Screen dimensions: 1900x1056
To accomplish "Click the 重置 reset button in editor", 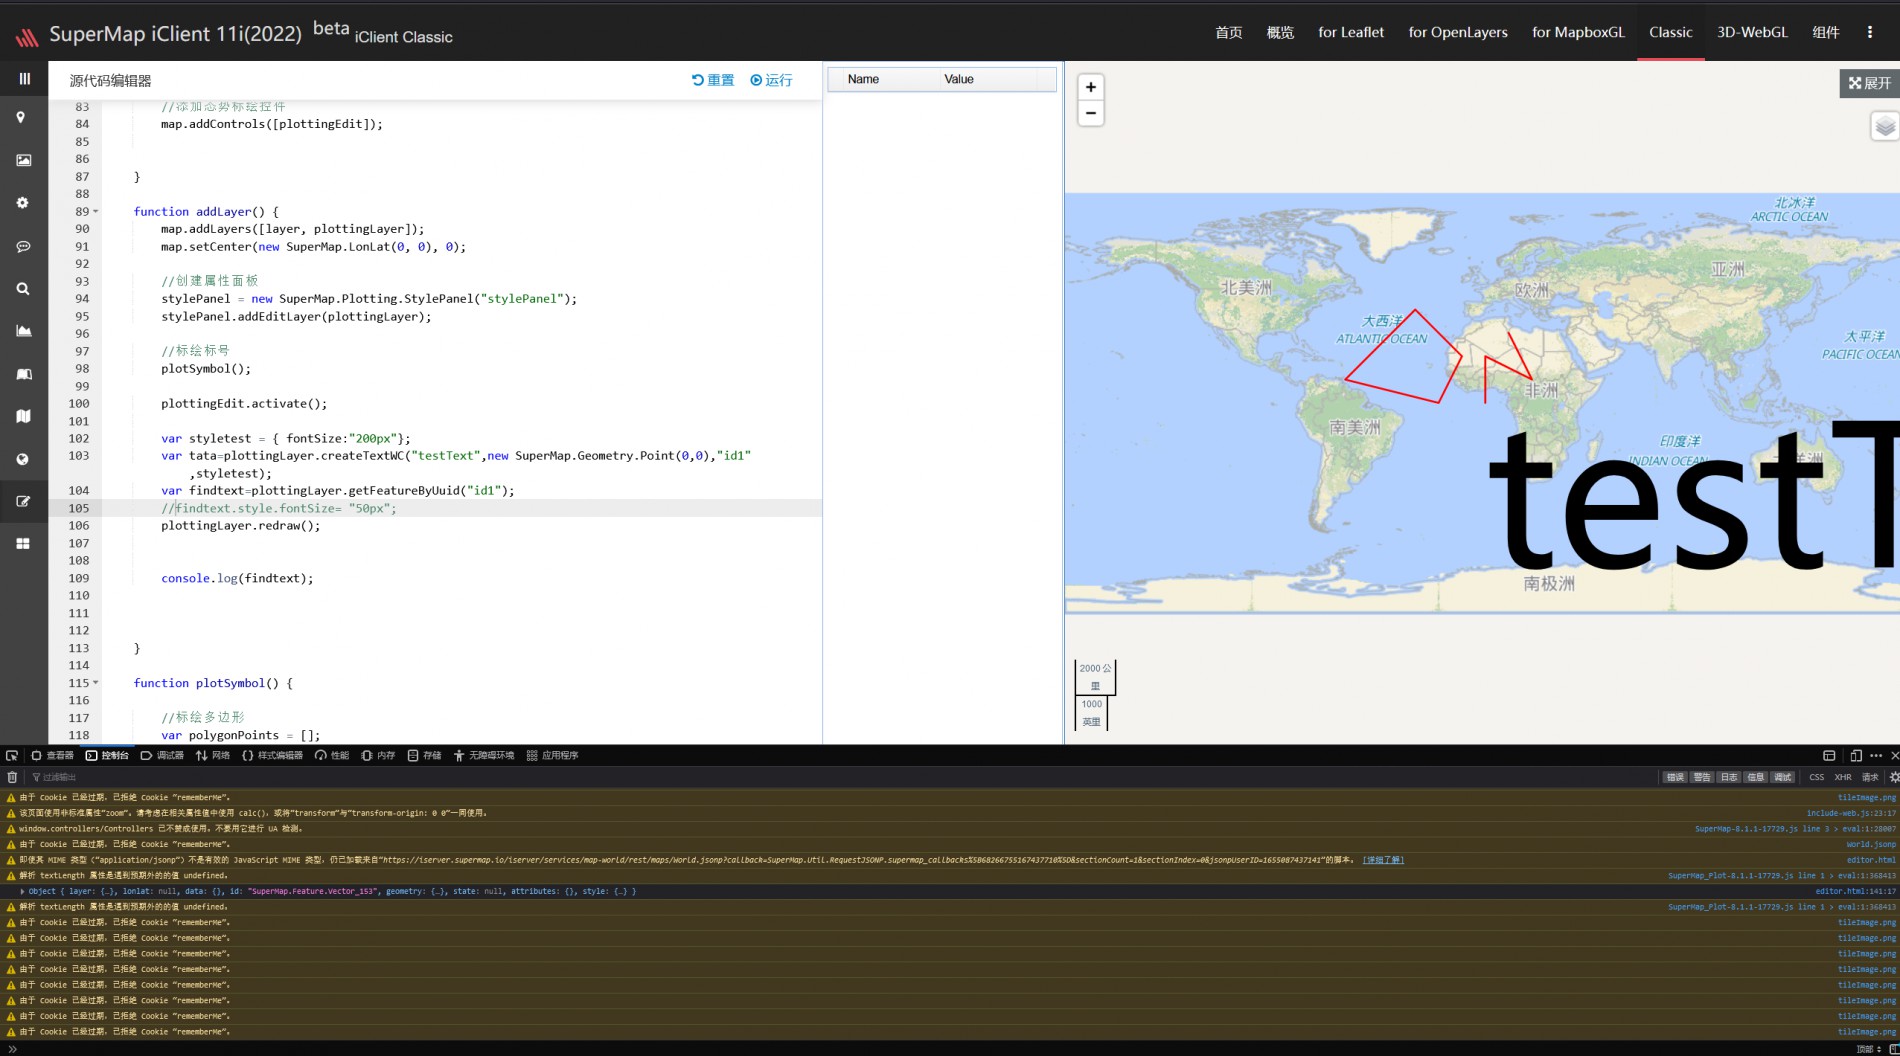I will pos(713,80).
